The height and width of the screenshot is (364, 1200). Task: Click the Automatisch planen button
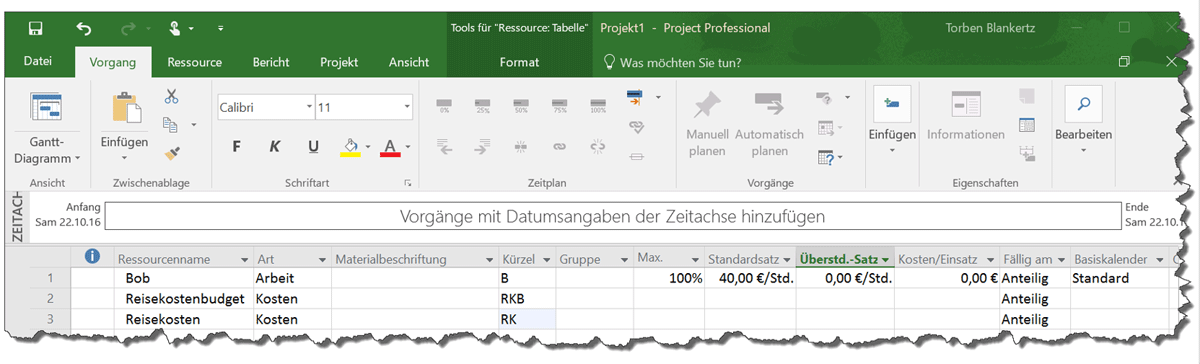(769, 125)
